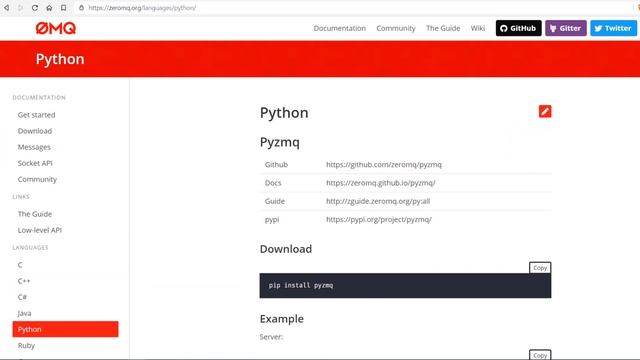Viewport: 640px width, 360px height.
Task: Click the purple Gitter button
Action: pos(566,28)
